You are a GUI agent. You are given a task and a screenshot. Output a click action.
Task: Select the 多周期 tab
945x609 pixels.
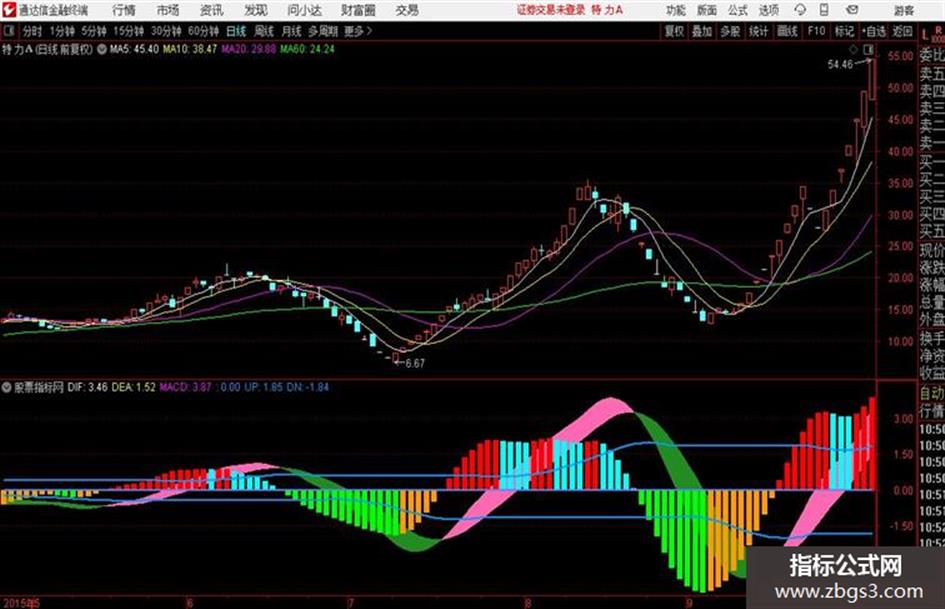pyautogui.click(x=323, y=31)
